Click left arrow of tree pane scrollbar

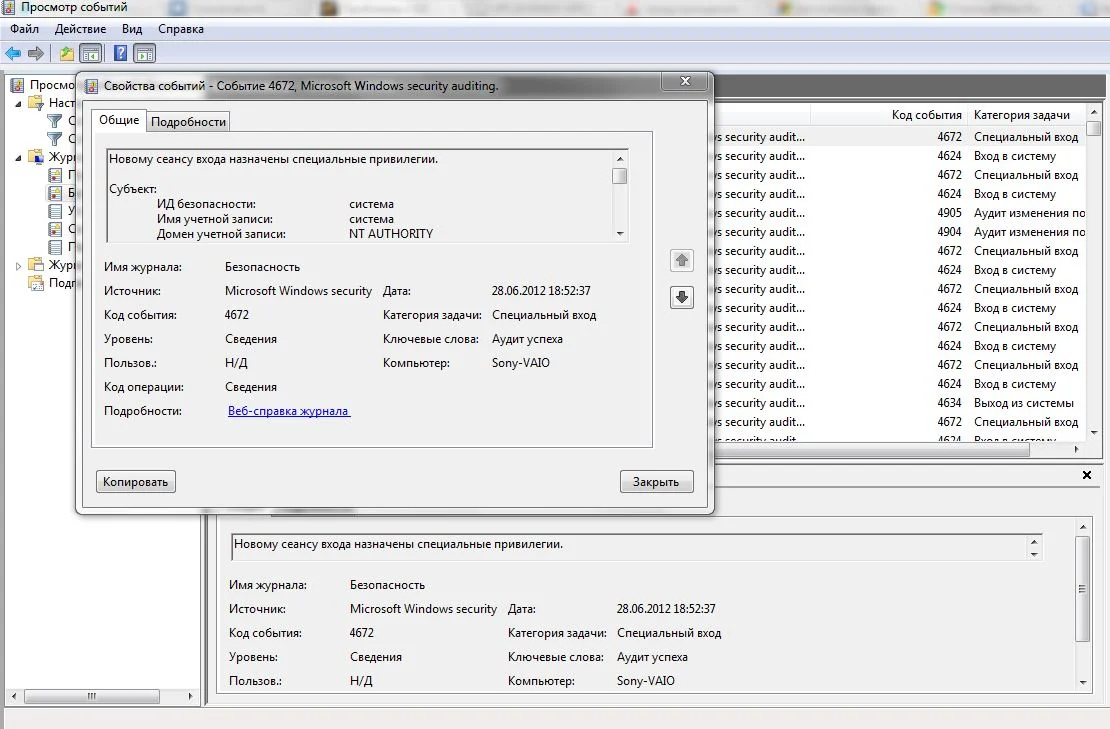[x=14, y=696]
